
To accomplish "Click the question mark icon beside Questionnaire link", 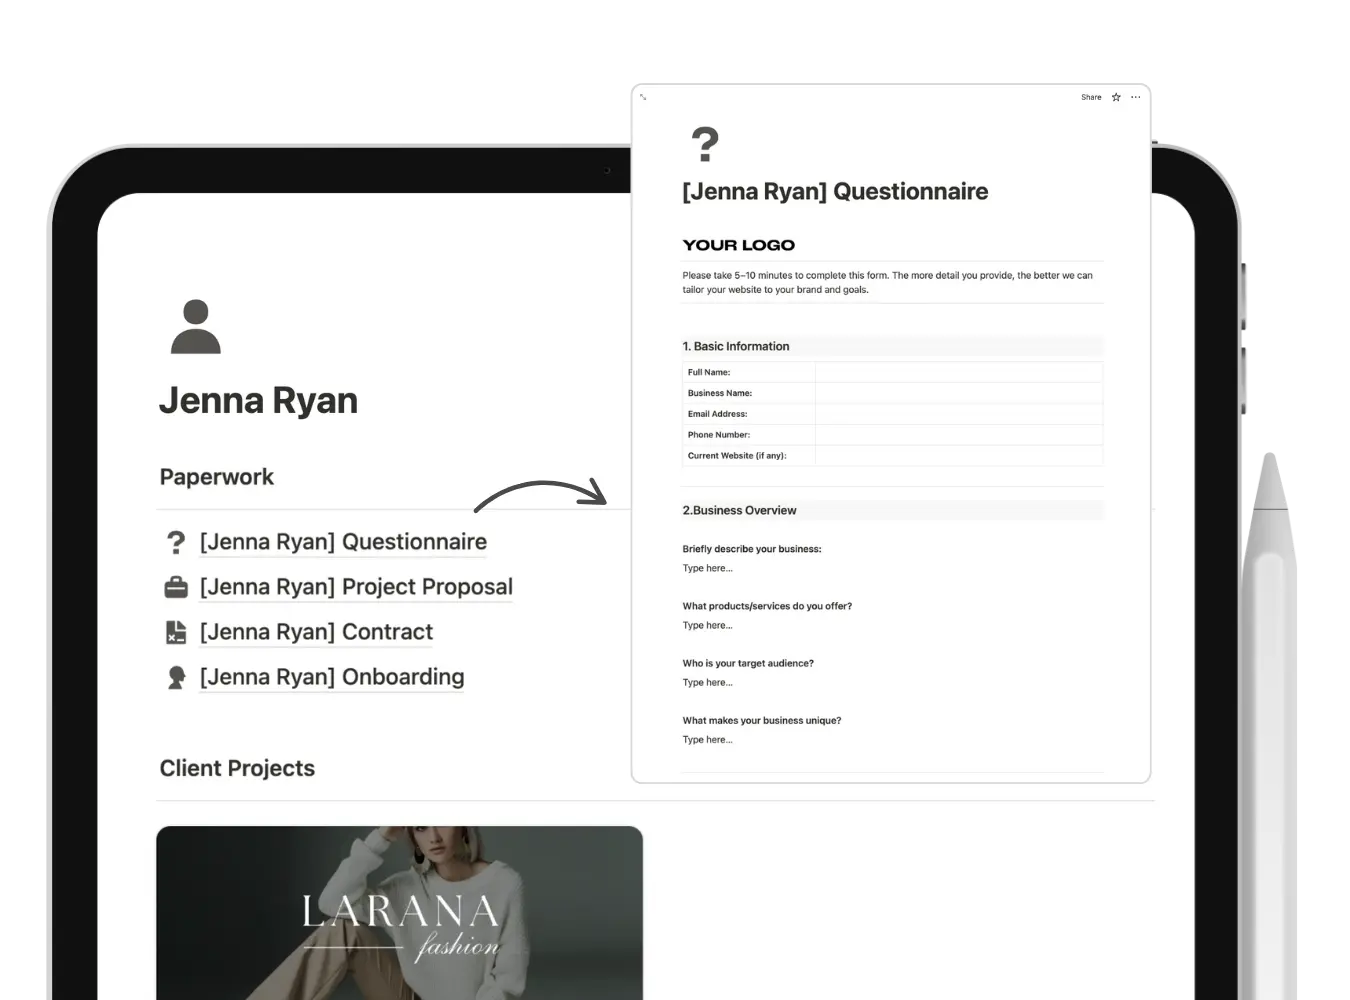I will [176, 542].
